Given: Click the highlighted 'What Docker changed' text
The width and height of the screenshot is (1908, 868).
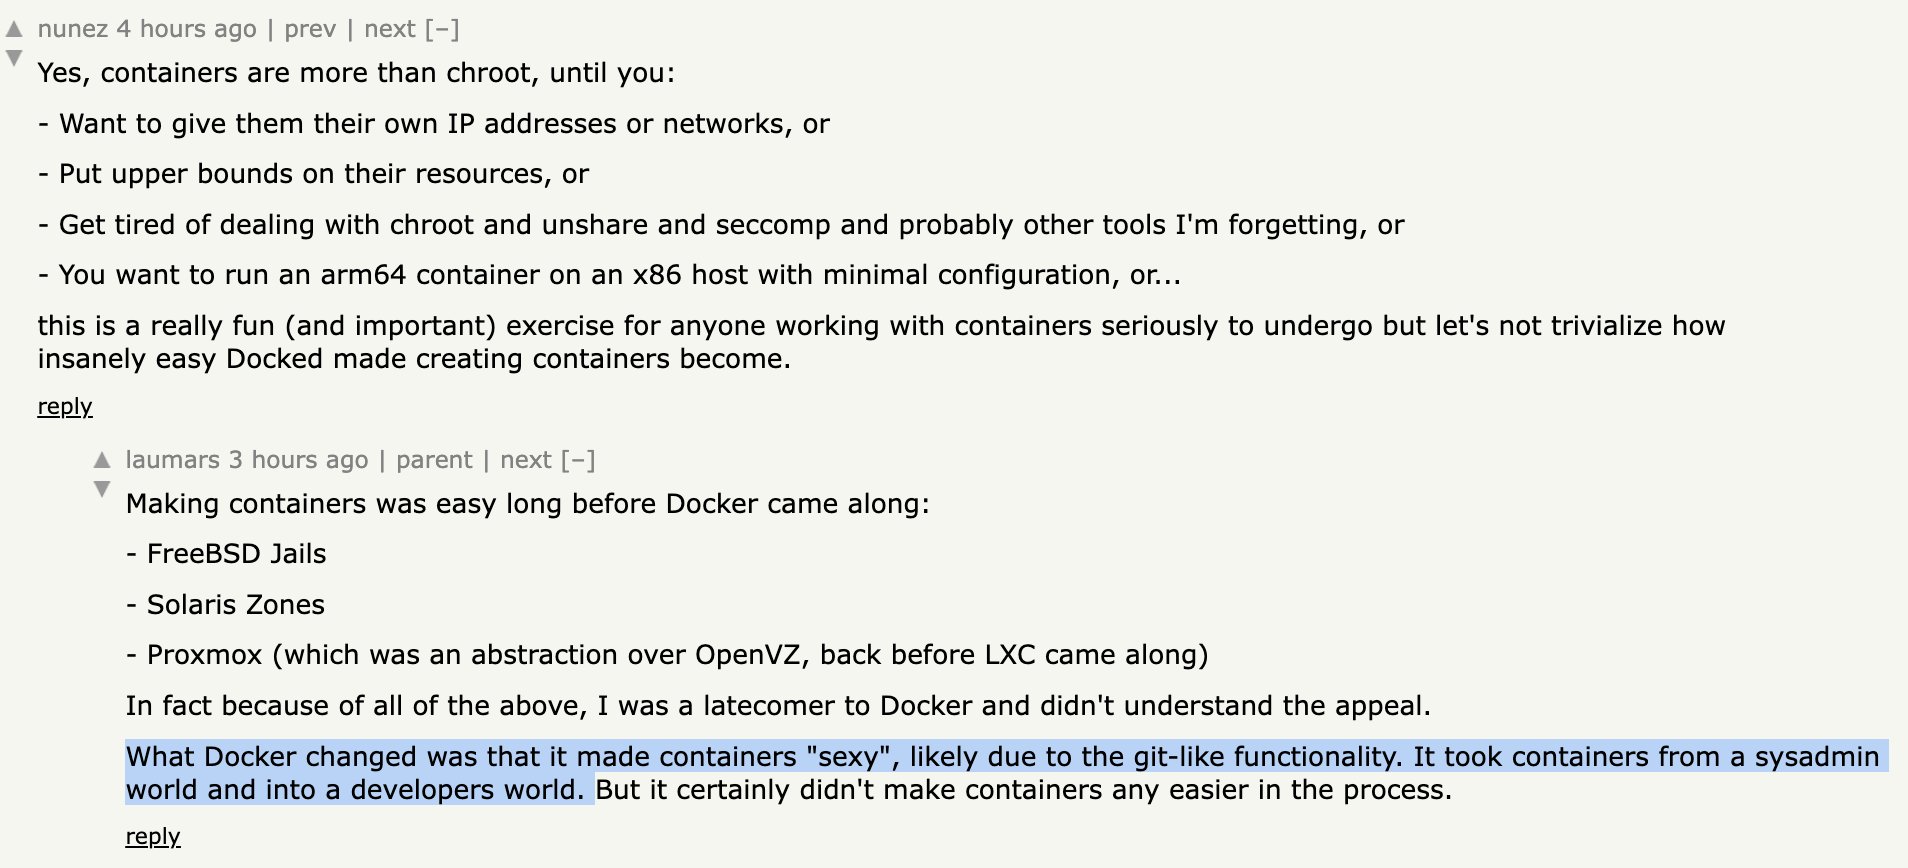Looking at the screenshot, I should point(1002,773).
